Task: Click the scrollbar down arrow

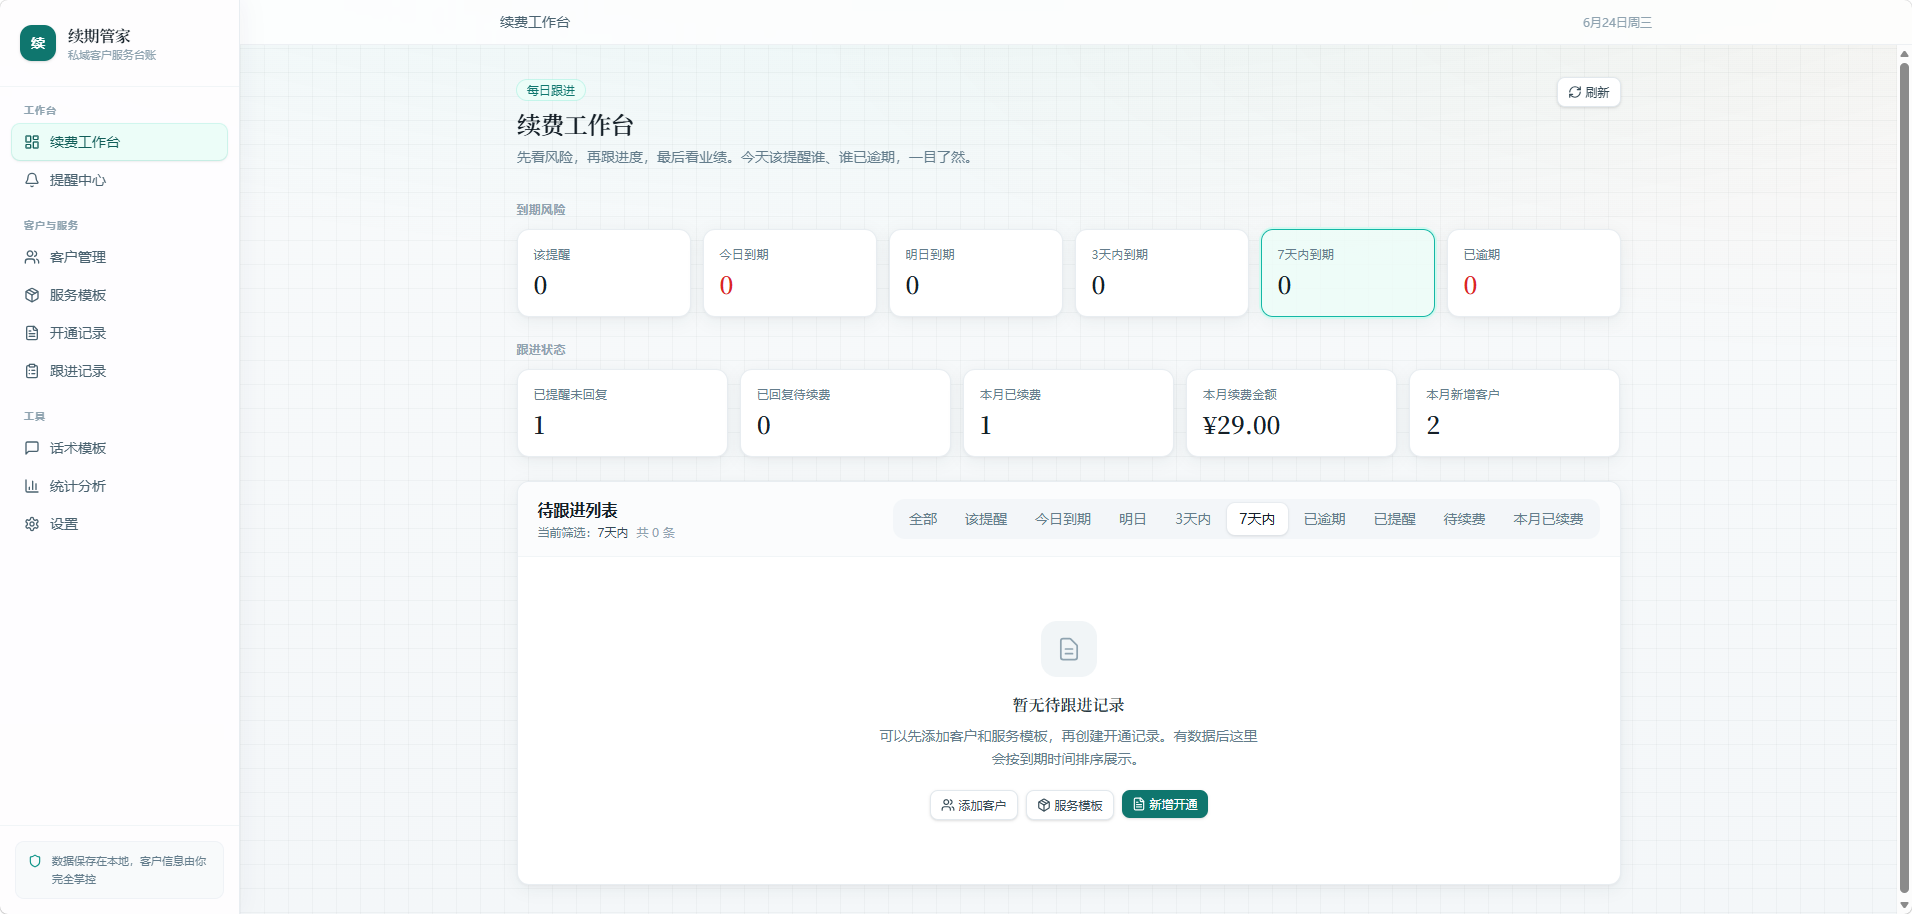Action: click(x=1904, y=905)
